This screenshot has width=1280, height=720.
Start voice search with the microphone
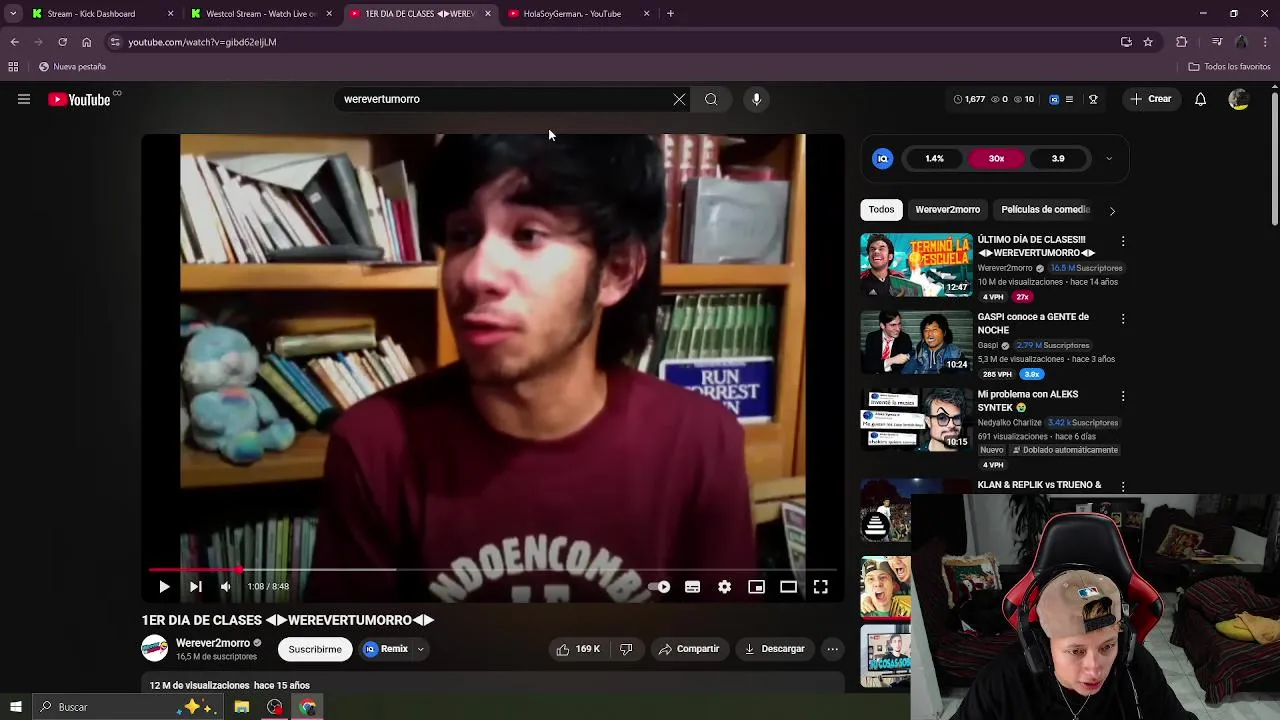pos(756,99)
